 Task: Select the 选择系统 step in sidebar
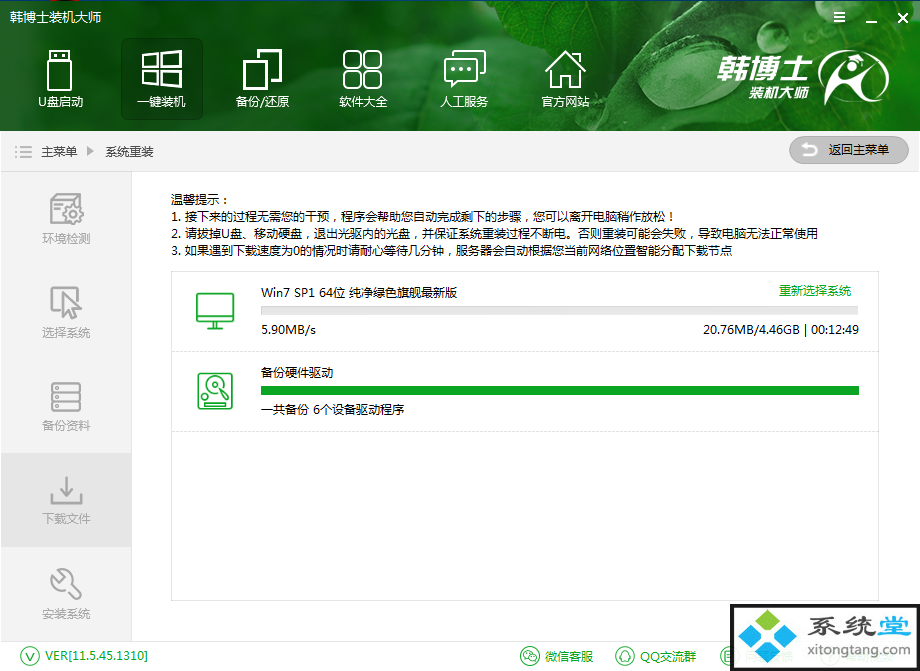coord(66,312)
